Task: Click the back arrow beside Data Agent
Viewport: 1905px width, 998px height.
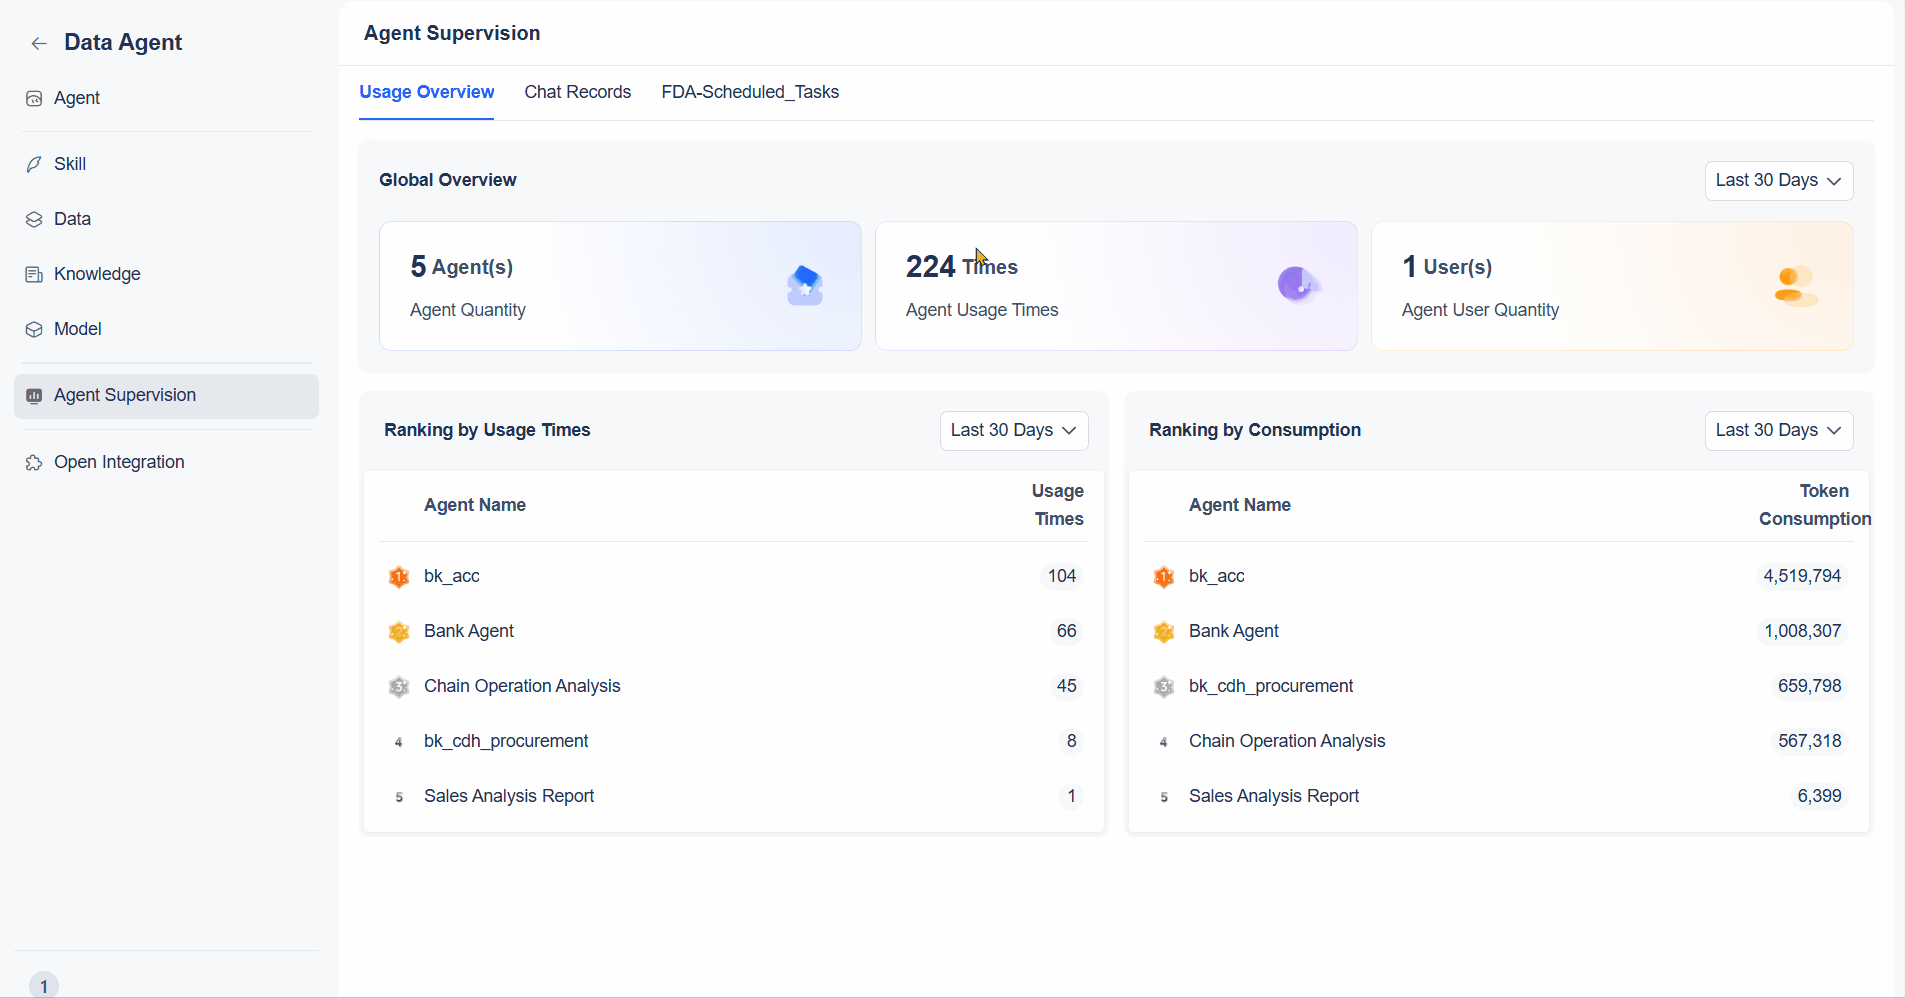Action: [39, 43]
